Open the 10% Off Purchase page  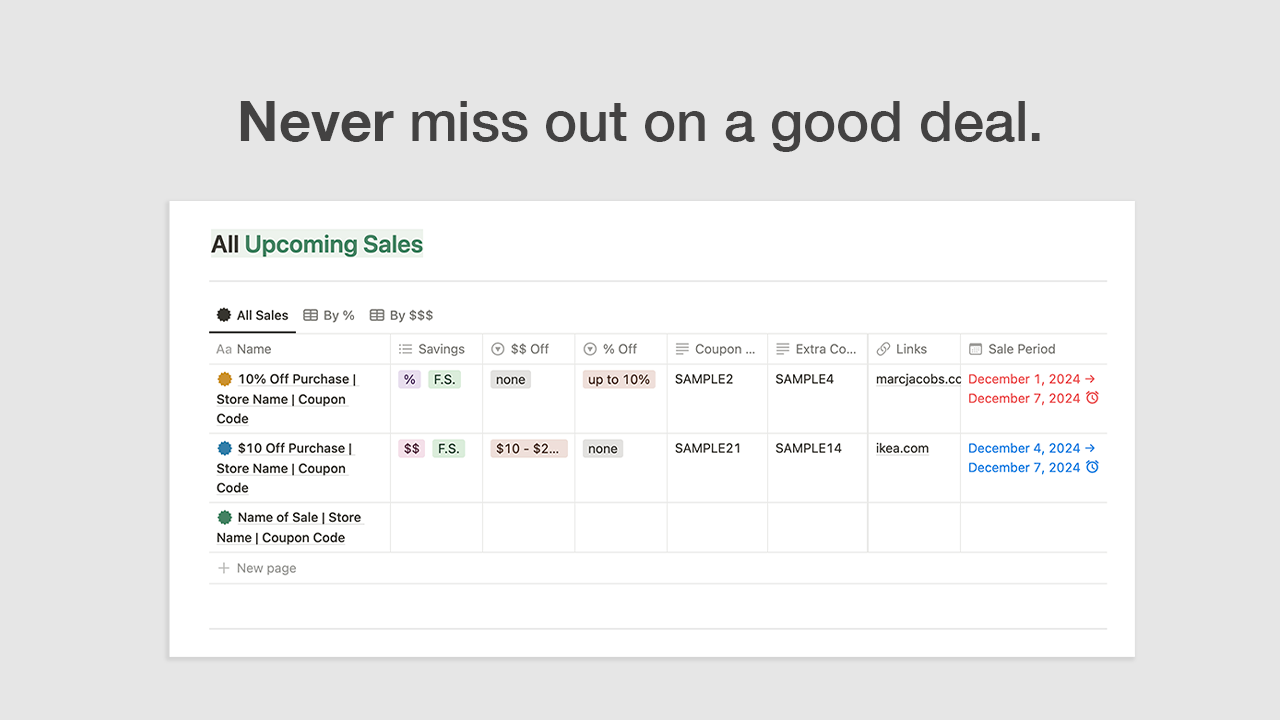pyautogui.click(x=286, y=399)
